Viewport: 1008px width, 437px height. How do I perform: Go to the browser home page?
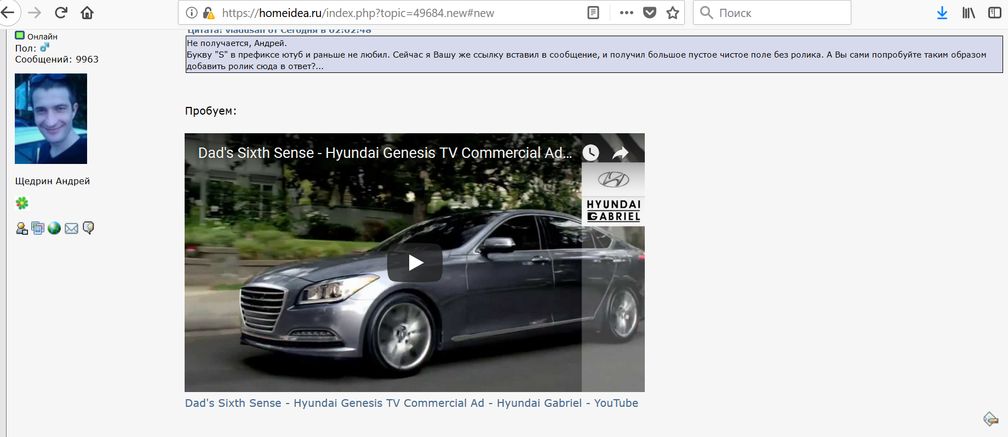tap(87, 13)
